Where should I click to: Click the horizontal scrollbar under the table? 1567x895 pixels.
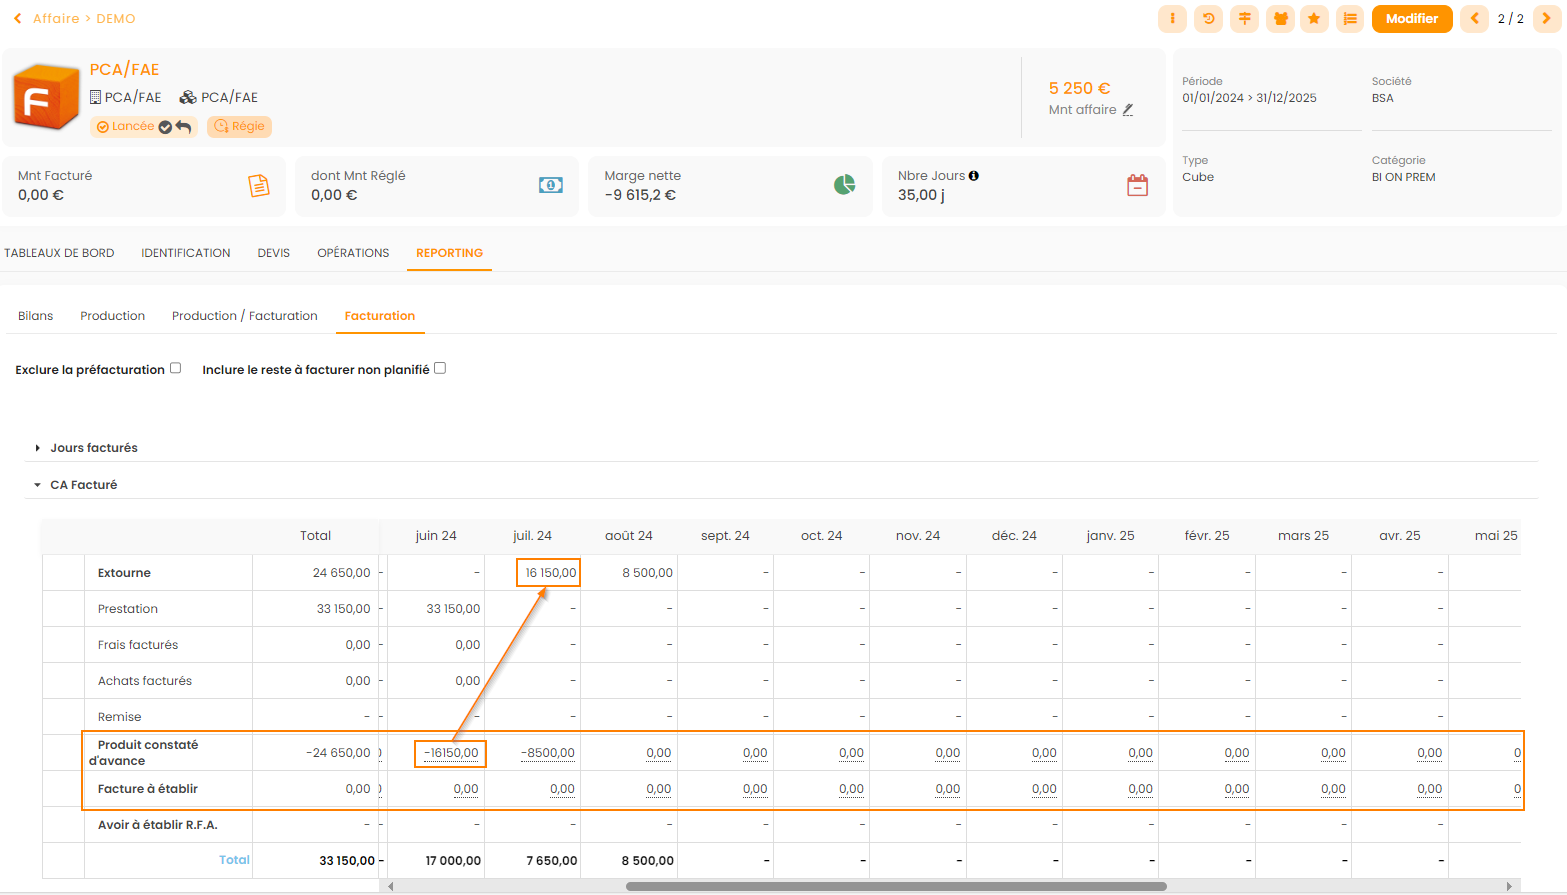(x=895, y=886)
